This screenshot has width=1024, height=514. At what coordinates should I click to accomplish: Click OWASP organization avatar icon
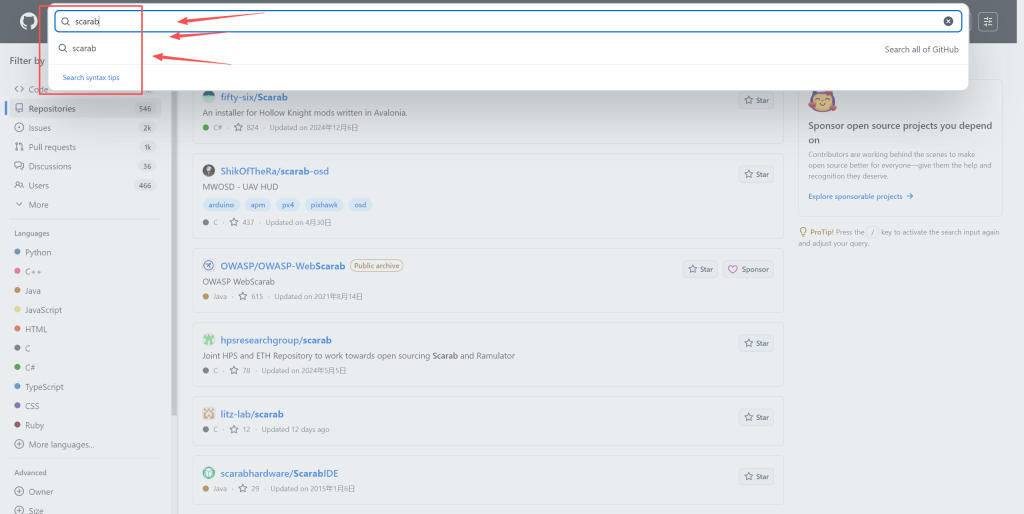pos(208,266)
